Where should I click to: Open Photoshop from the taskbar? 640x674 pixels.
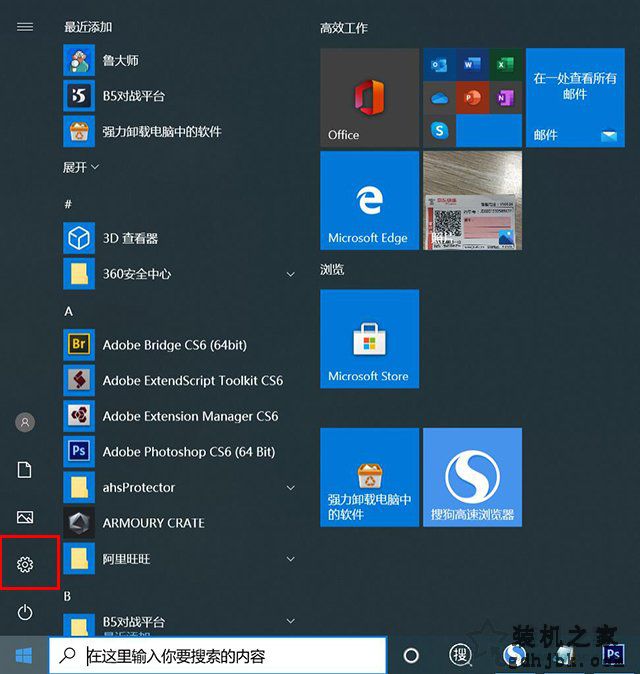coord(613,656)
